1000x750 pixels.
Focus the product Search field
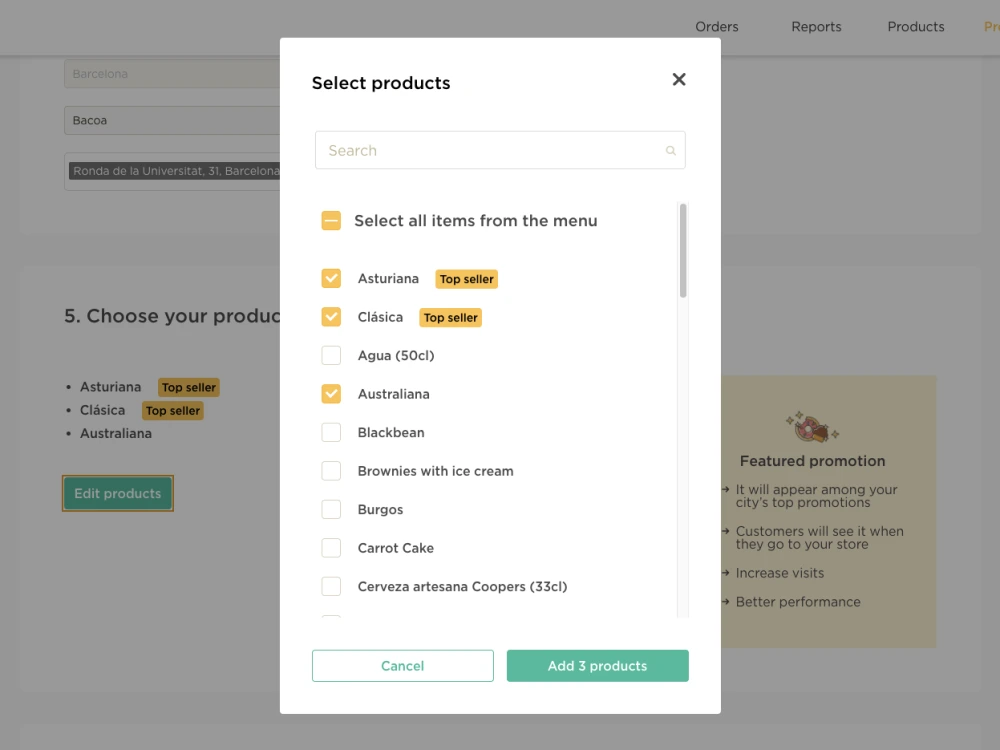500,150
